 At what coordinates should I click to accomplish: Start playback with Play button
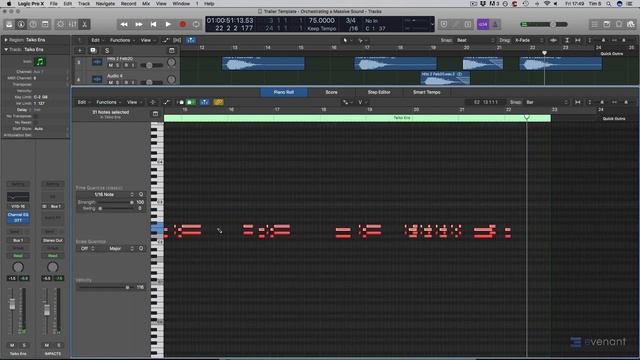(168, 24)
